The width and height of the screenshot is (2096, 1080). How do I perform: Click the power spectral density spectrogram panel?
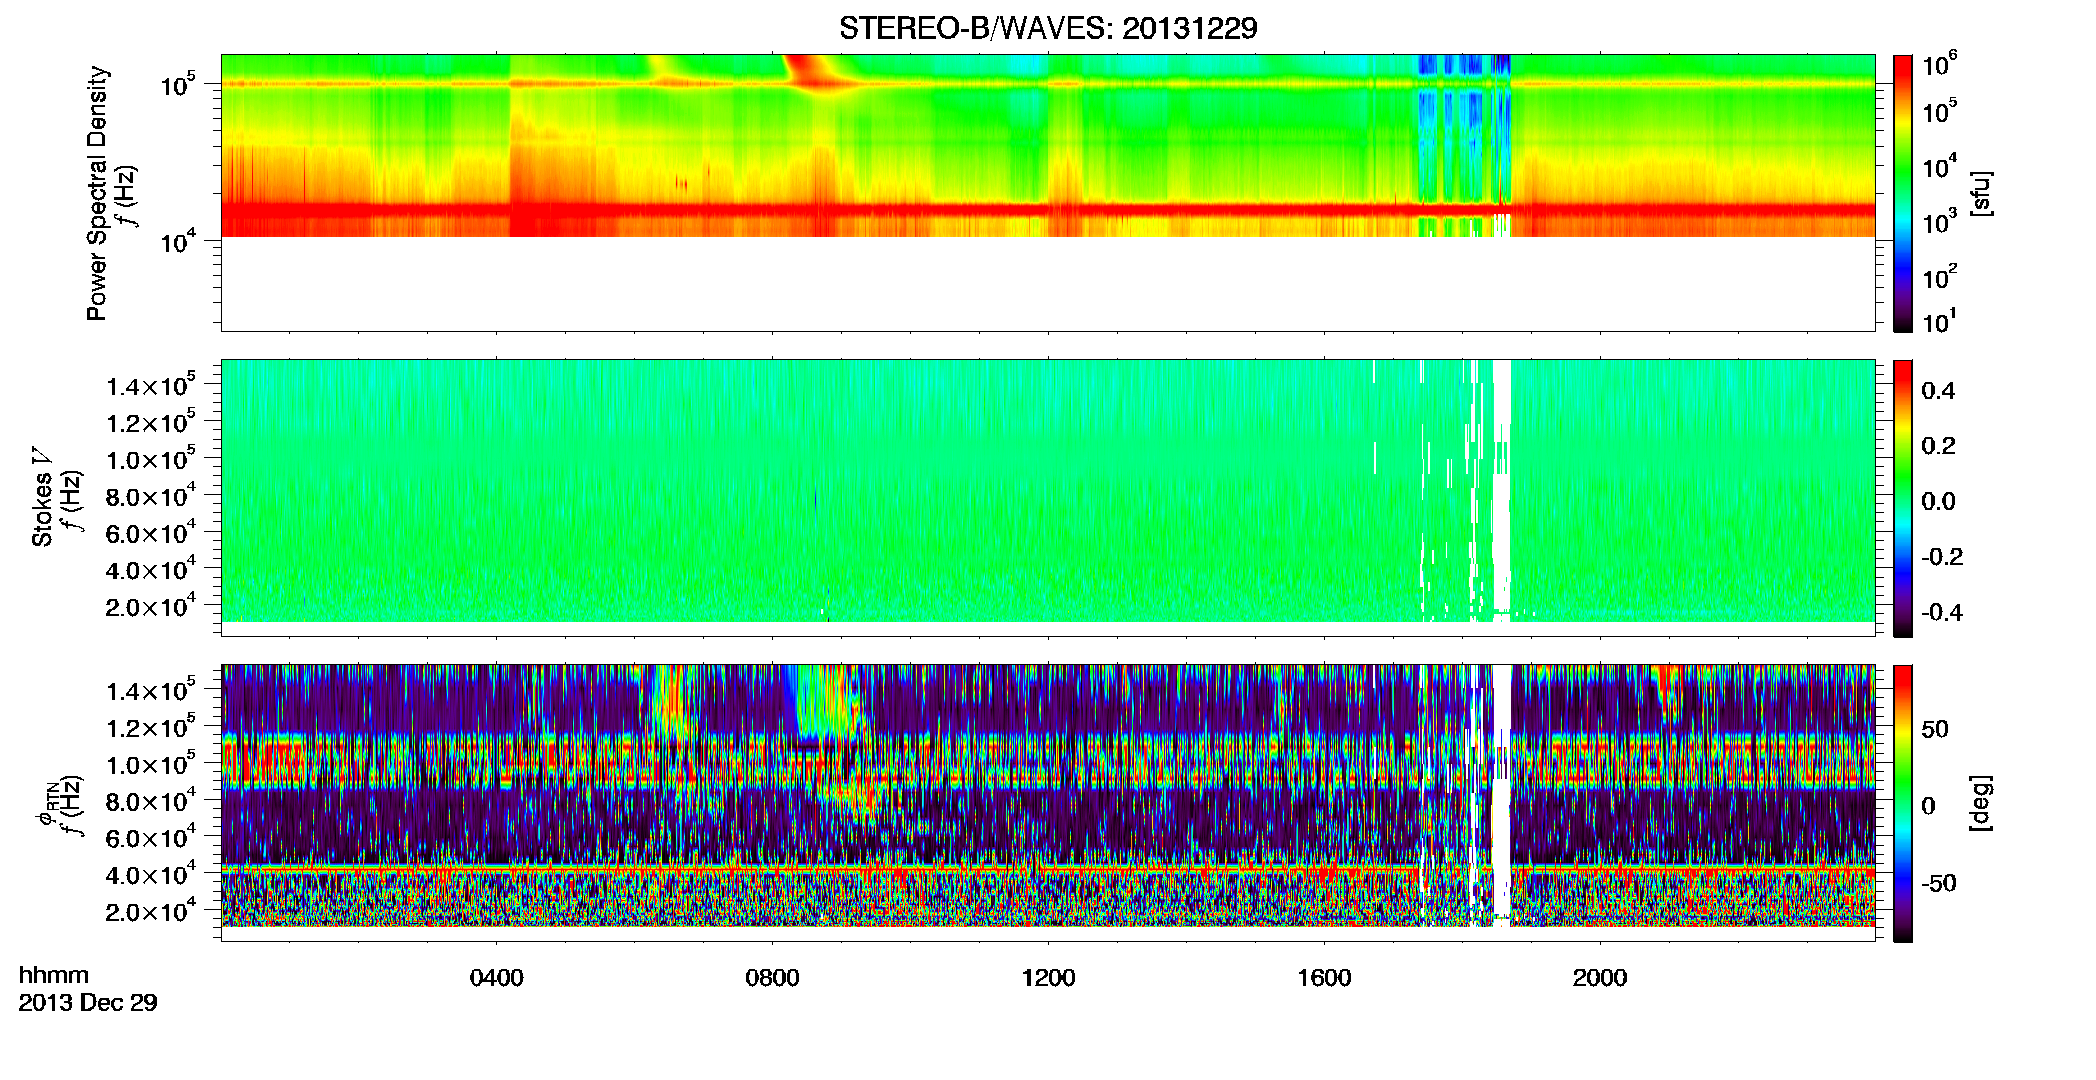[1048, 193]
